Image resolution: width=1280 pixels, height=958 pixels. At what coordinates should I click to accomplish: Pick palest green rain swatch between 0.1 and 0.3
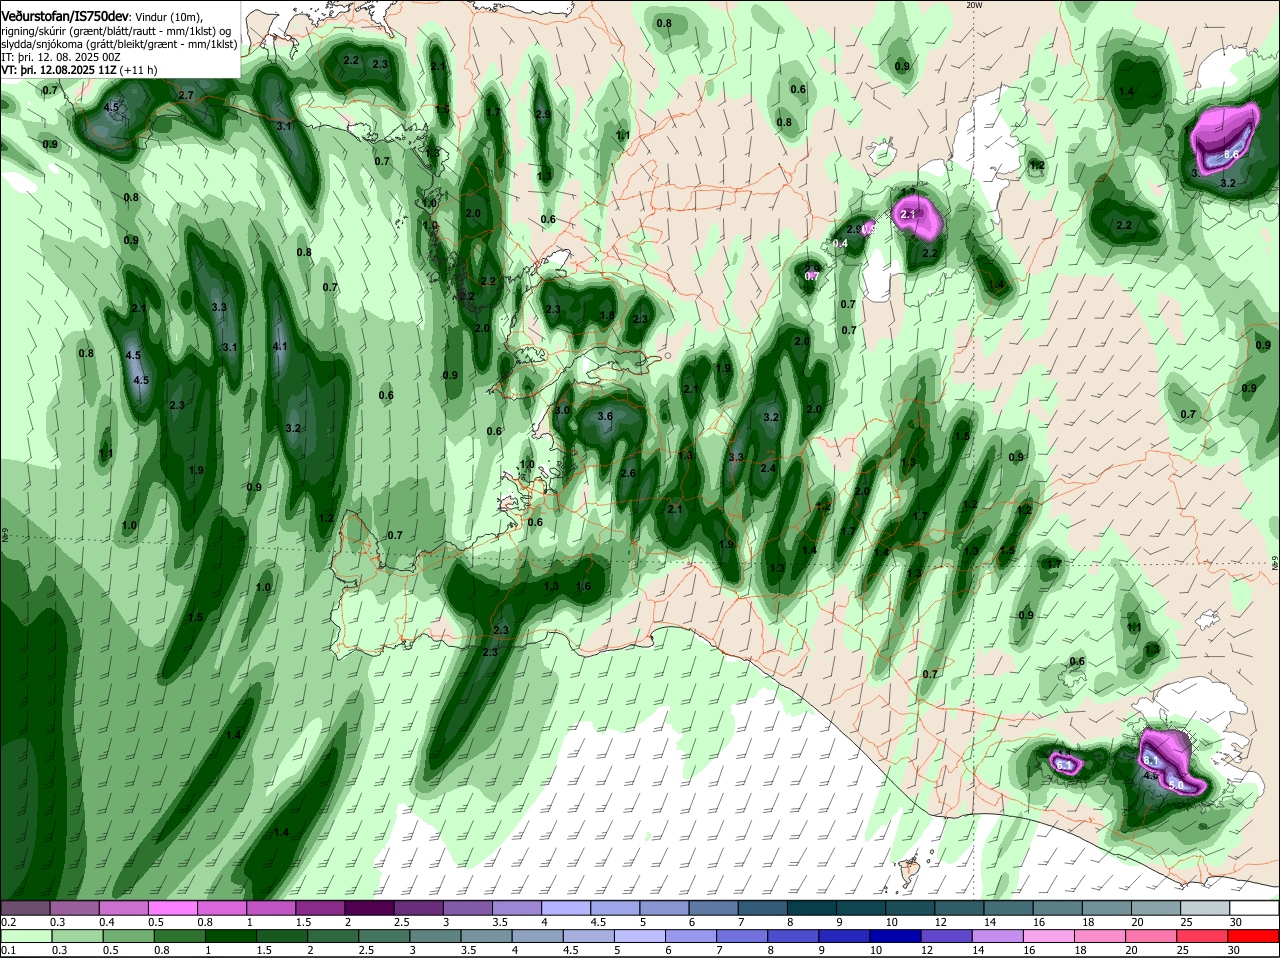[25, 936]
